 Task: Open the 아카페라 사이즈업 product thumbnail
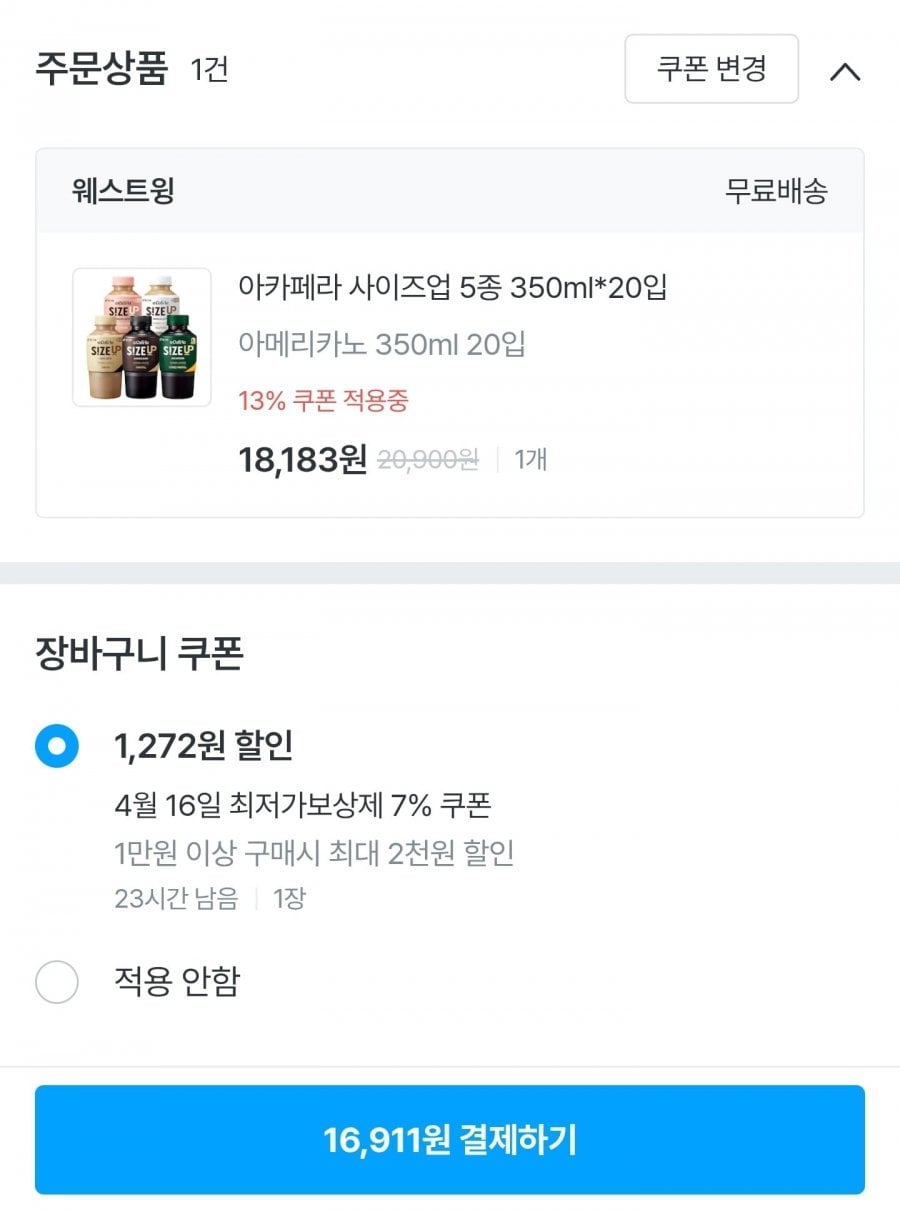point(142,338)
